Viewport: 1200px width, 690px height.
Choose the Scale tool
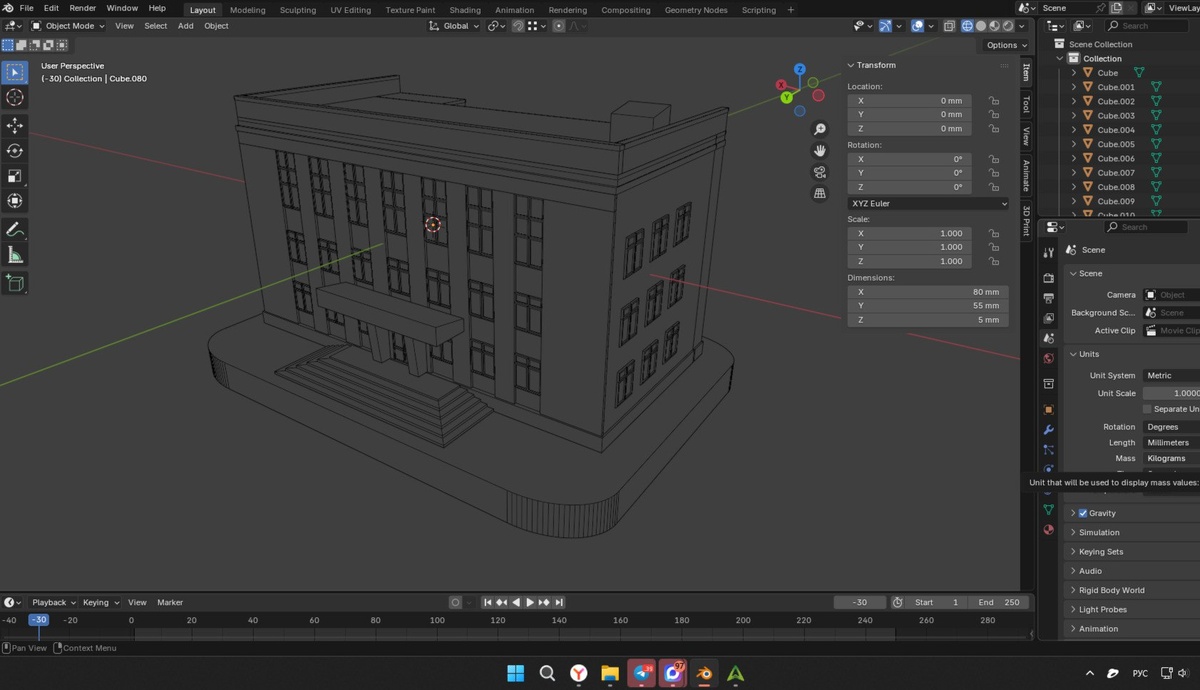[x=15, y=176]
